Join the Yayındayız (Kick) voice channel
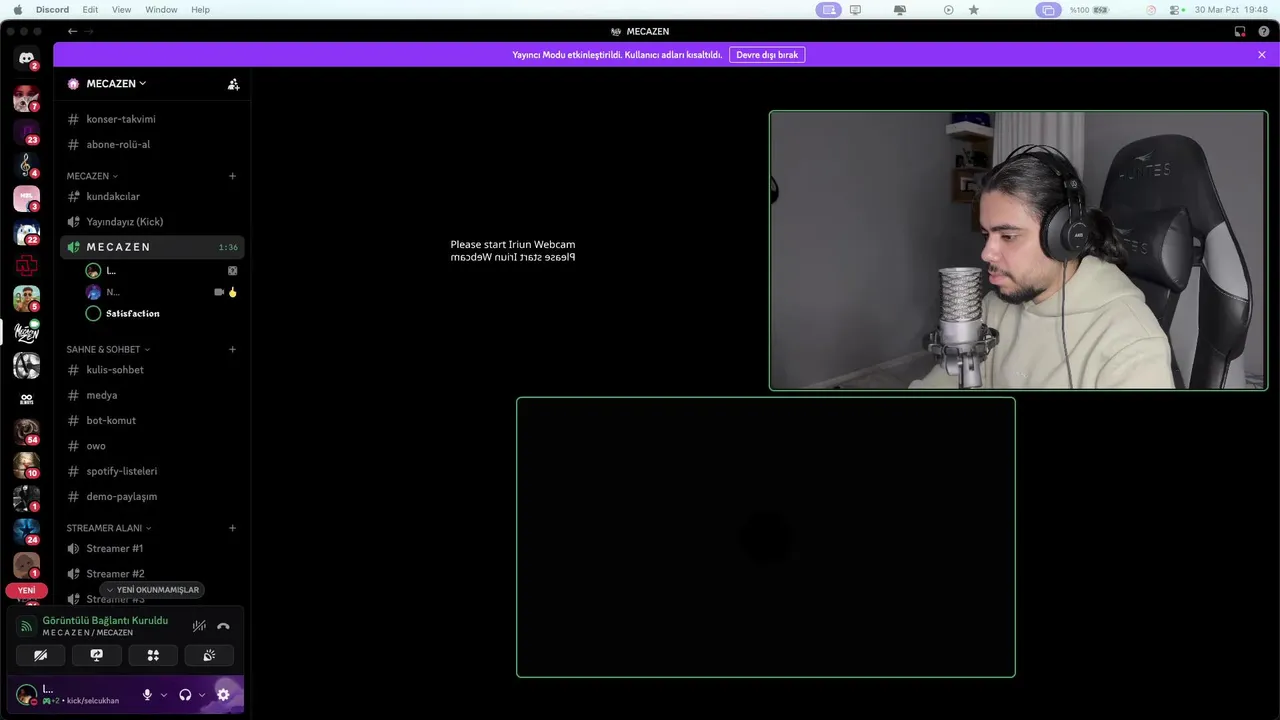The height and width of the screenshot is (720, 1280). tap(152, 222)
